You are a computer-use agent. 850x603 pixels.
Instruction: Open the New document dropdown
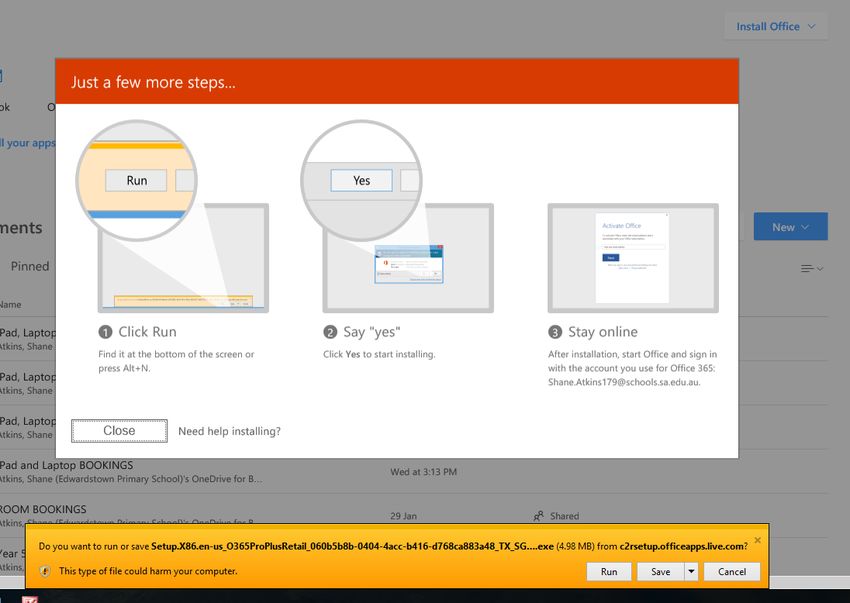(x=790, y=227)
